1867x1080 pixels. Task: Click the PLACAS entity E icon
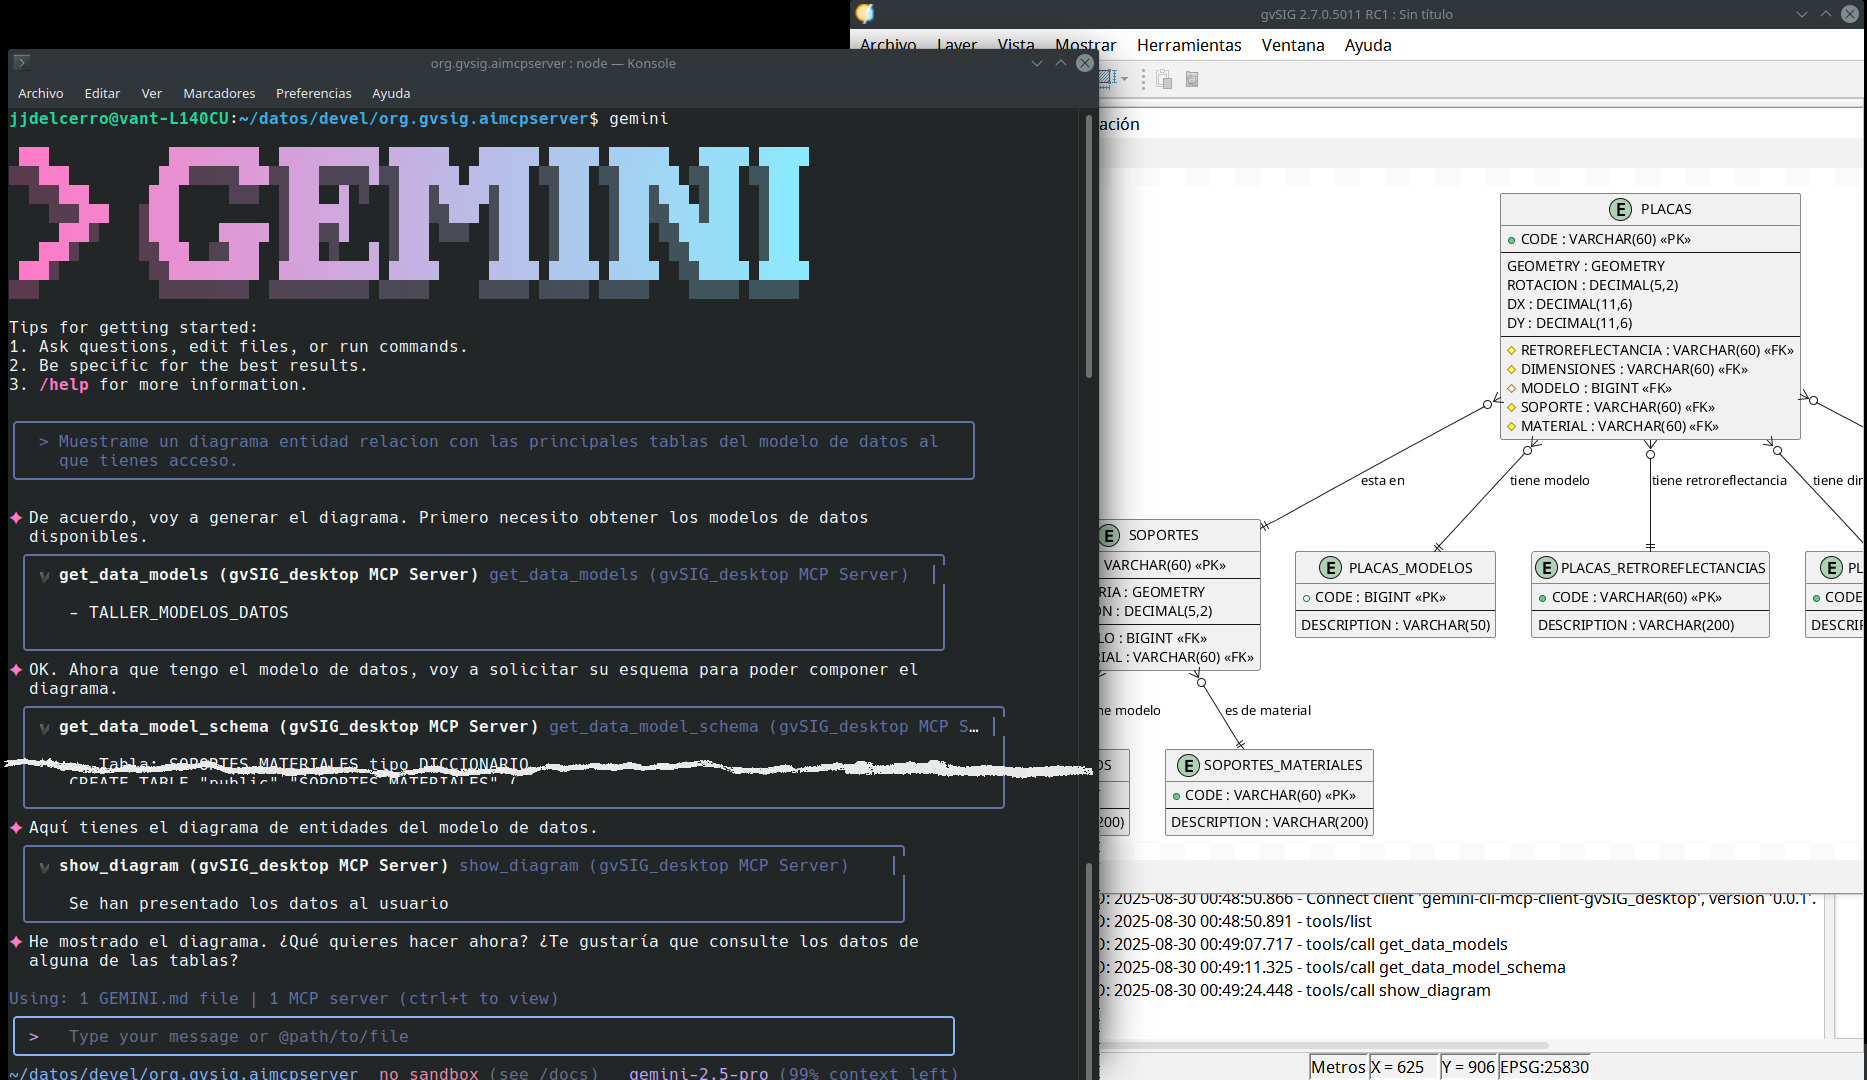1620,209
